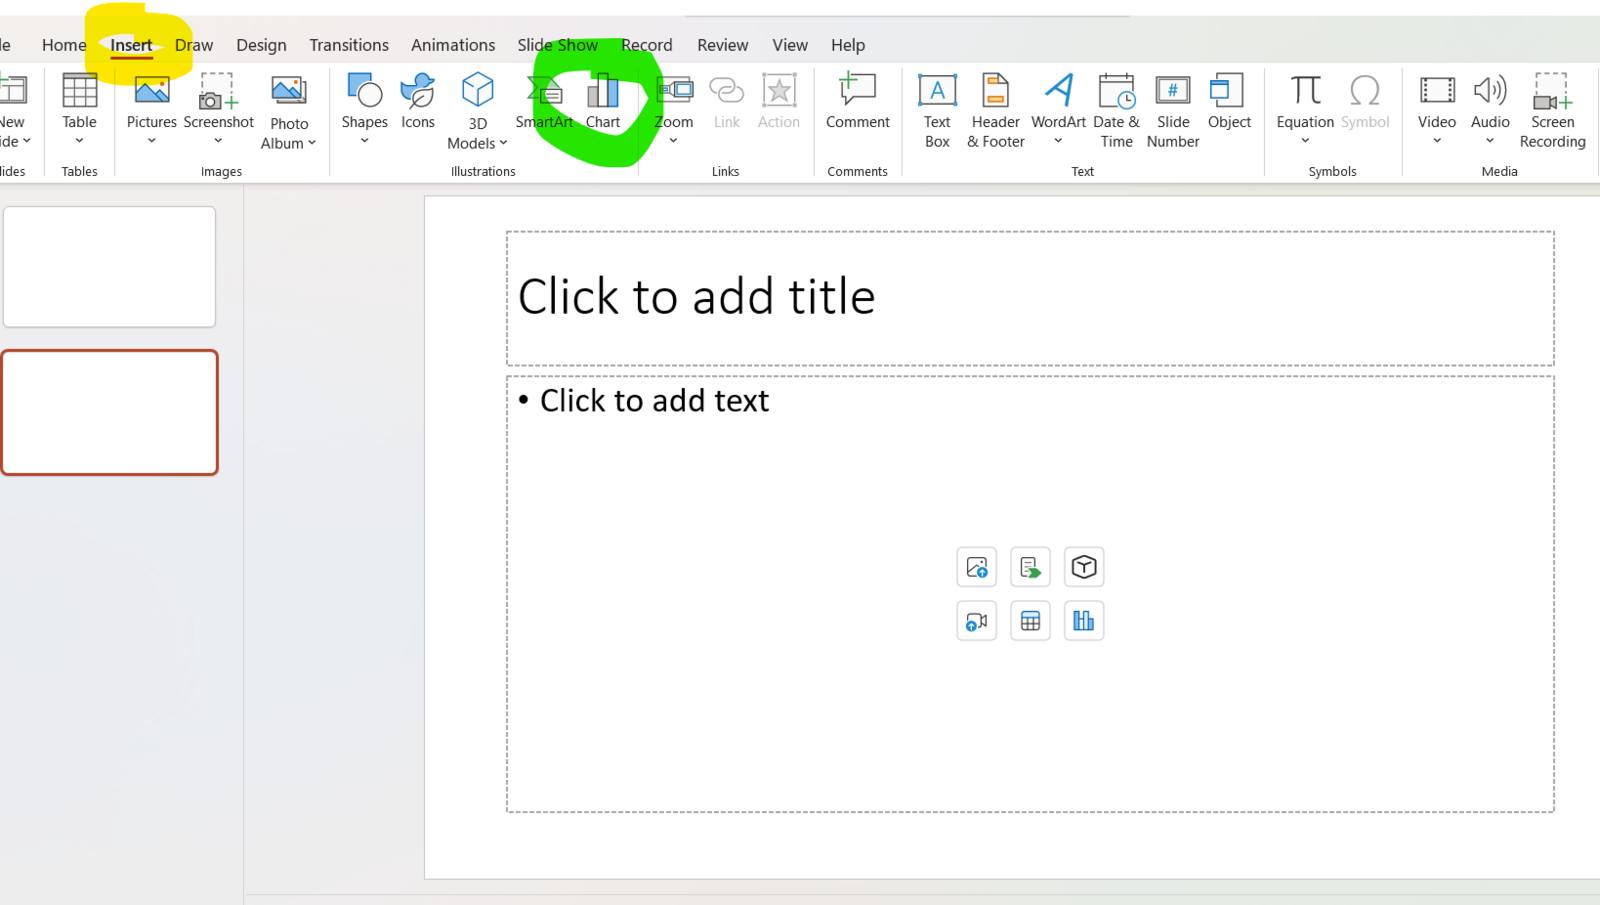Click the Insert Chart icon in the placeholder
This screenshot has width=1600, height=905.
1084,621
